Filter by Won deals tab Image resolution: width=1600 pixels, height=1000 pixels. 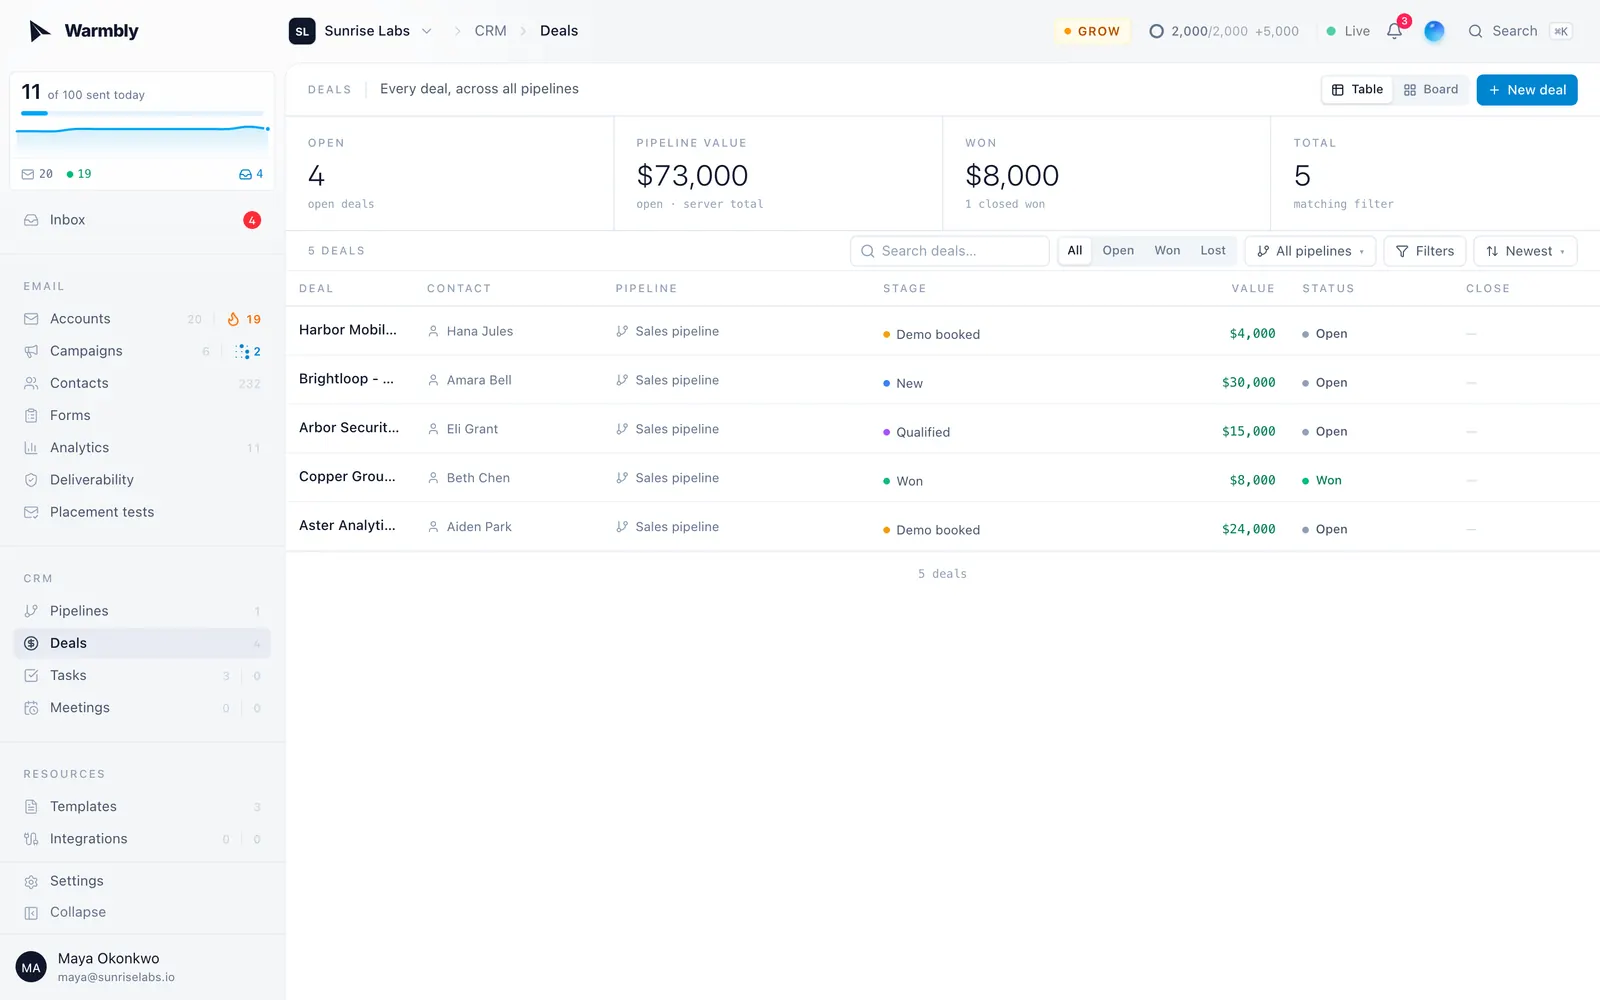[1167, 251]
